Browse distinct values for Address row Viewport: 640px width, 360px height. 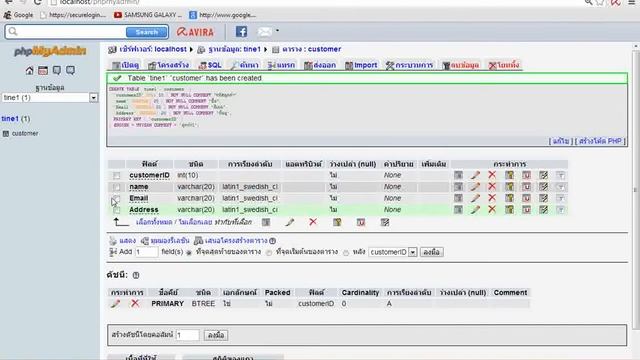click(x=458, y=209)
